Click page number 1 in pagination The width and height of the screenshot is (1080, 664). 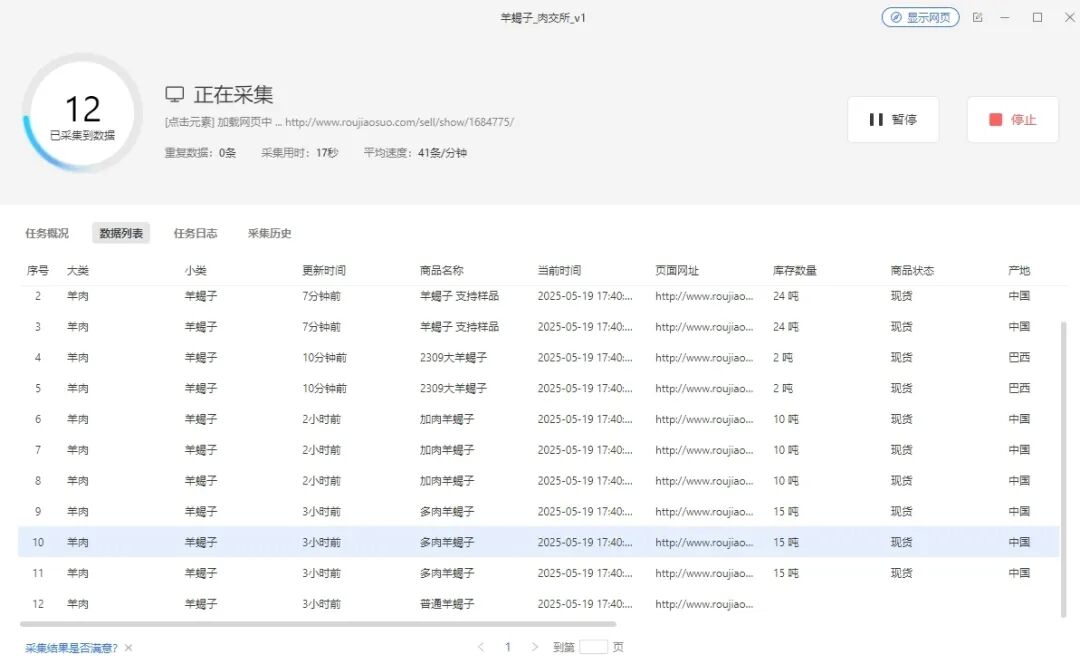click(508, 647)
